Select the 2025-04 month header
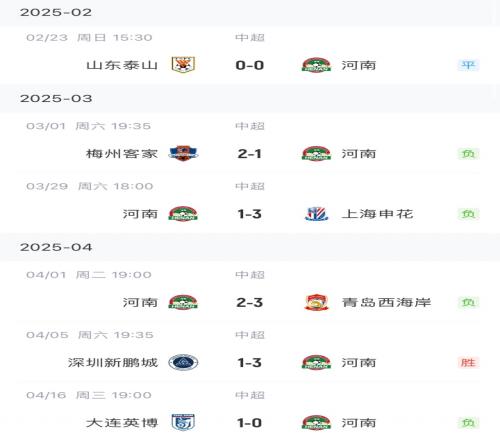500x440 pixels. pos(250,247)
